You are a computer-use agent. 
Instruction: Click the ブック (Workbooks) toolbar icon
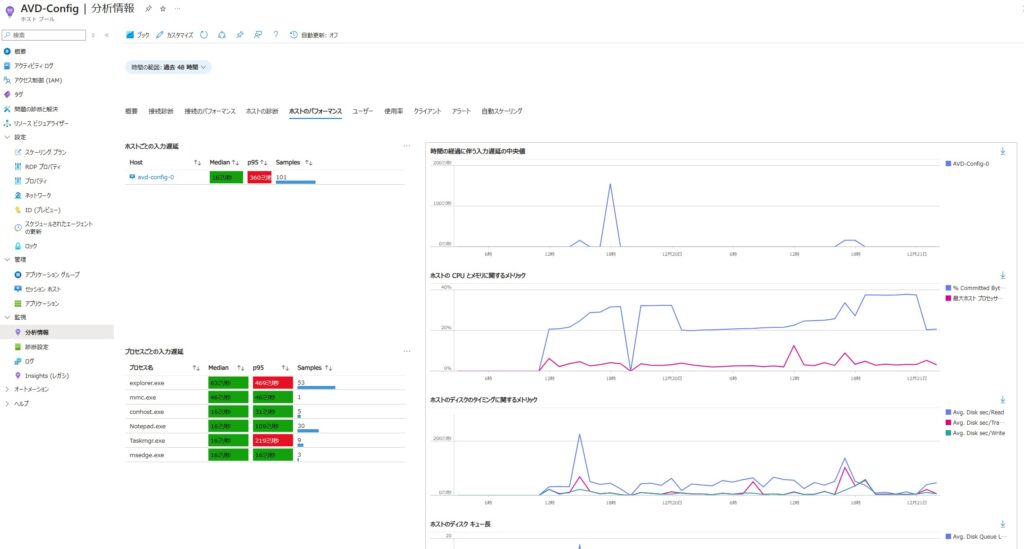click(x=130, y=35)
